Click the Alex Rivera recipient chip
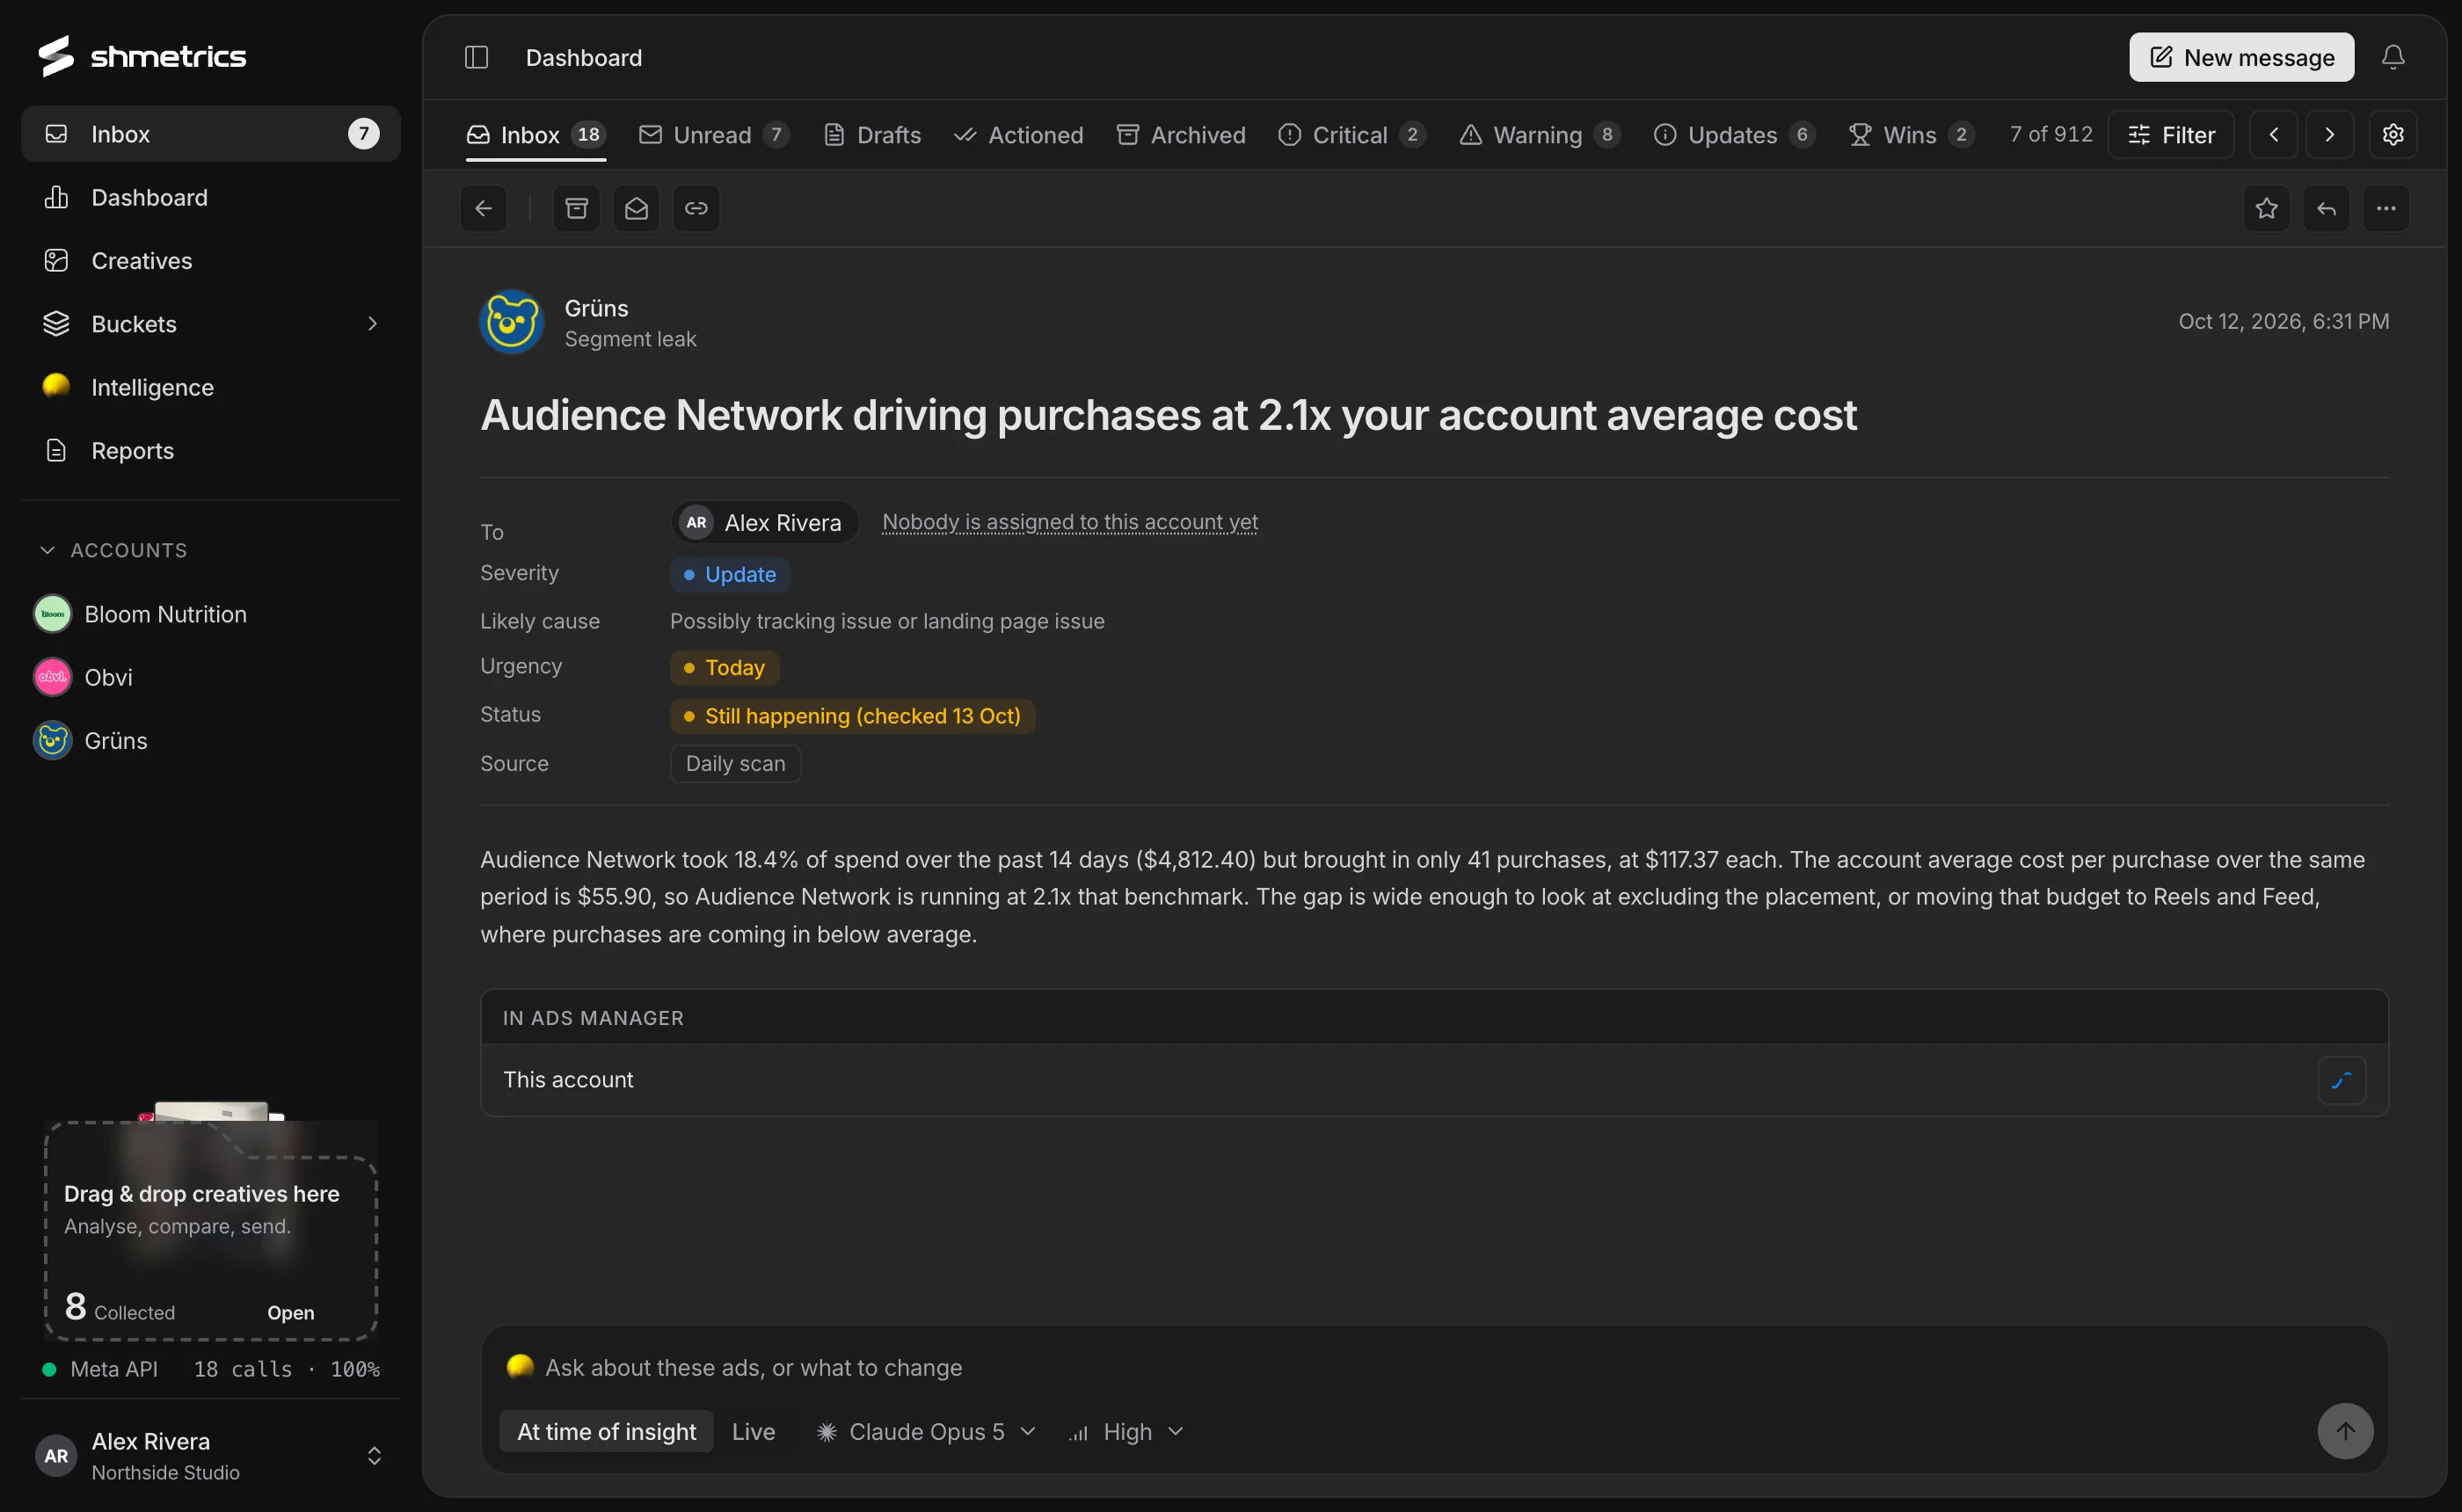 tap(764, 522)
